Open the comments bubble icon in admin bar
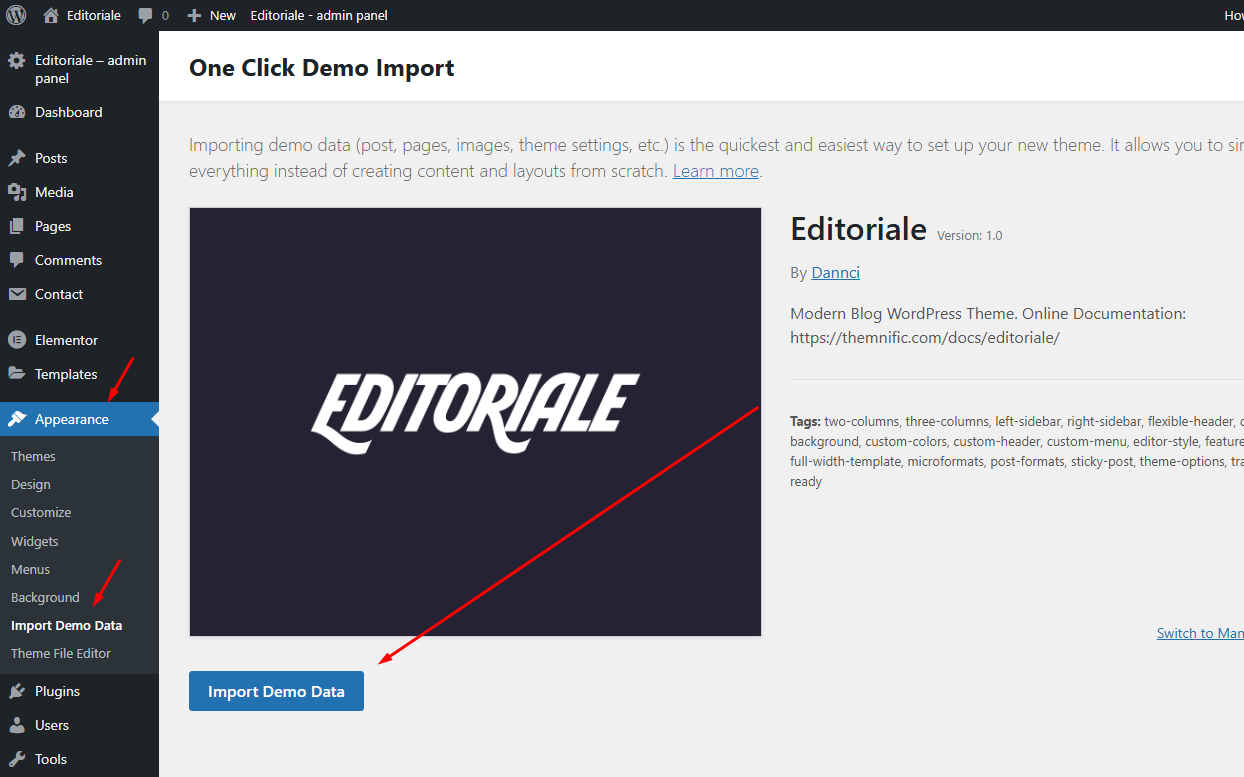1244x777 pixels. (146, 16)
